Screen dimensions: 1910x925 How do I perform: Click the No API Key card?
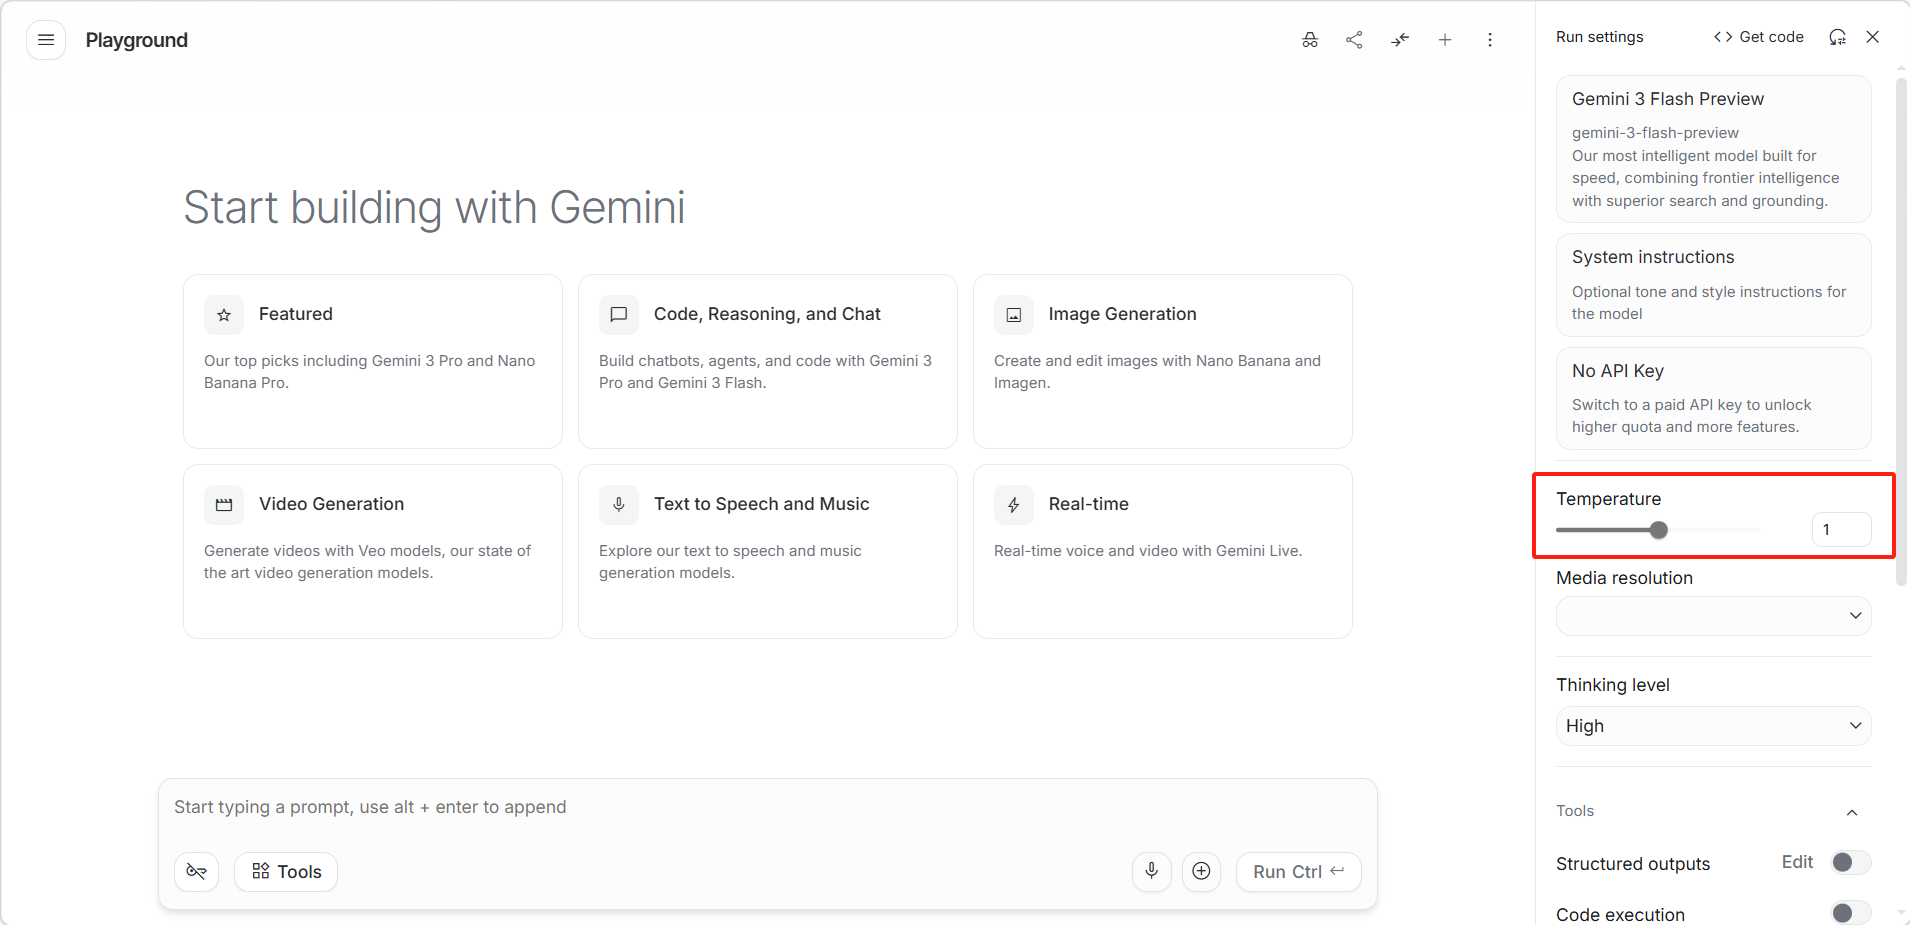pyautogui.click(x=1714, y=398)
